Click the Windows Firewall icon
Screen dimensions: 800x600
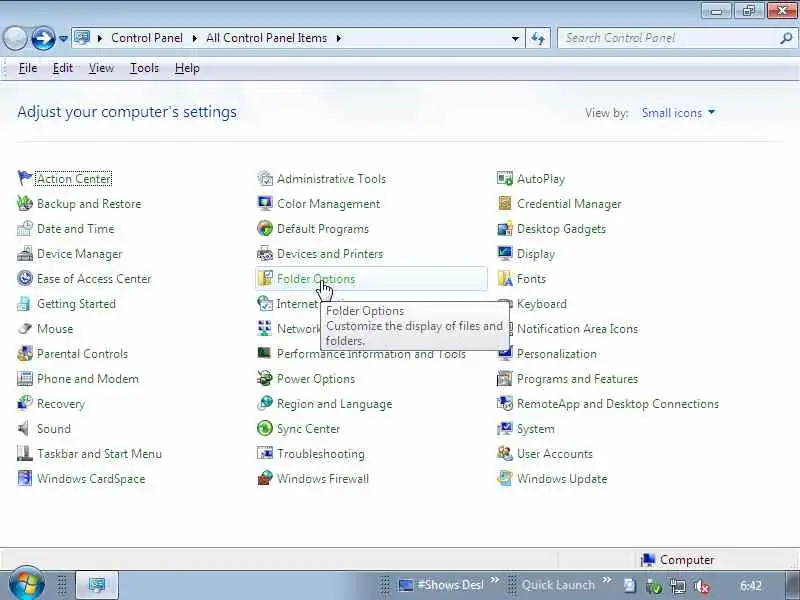(x=265, y=478)
